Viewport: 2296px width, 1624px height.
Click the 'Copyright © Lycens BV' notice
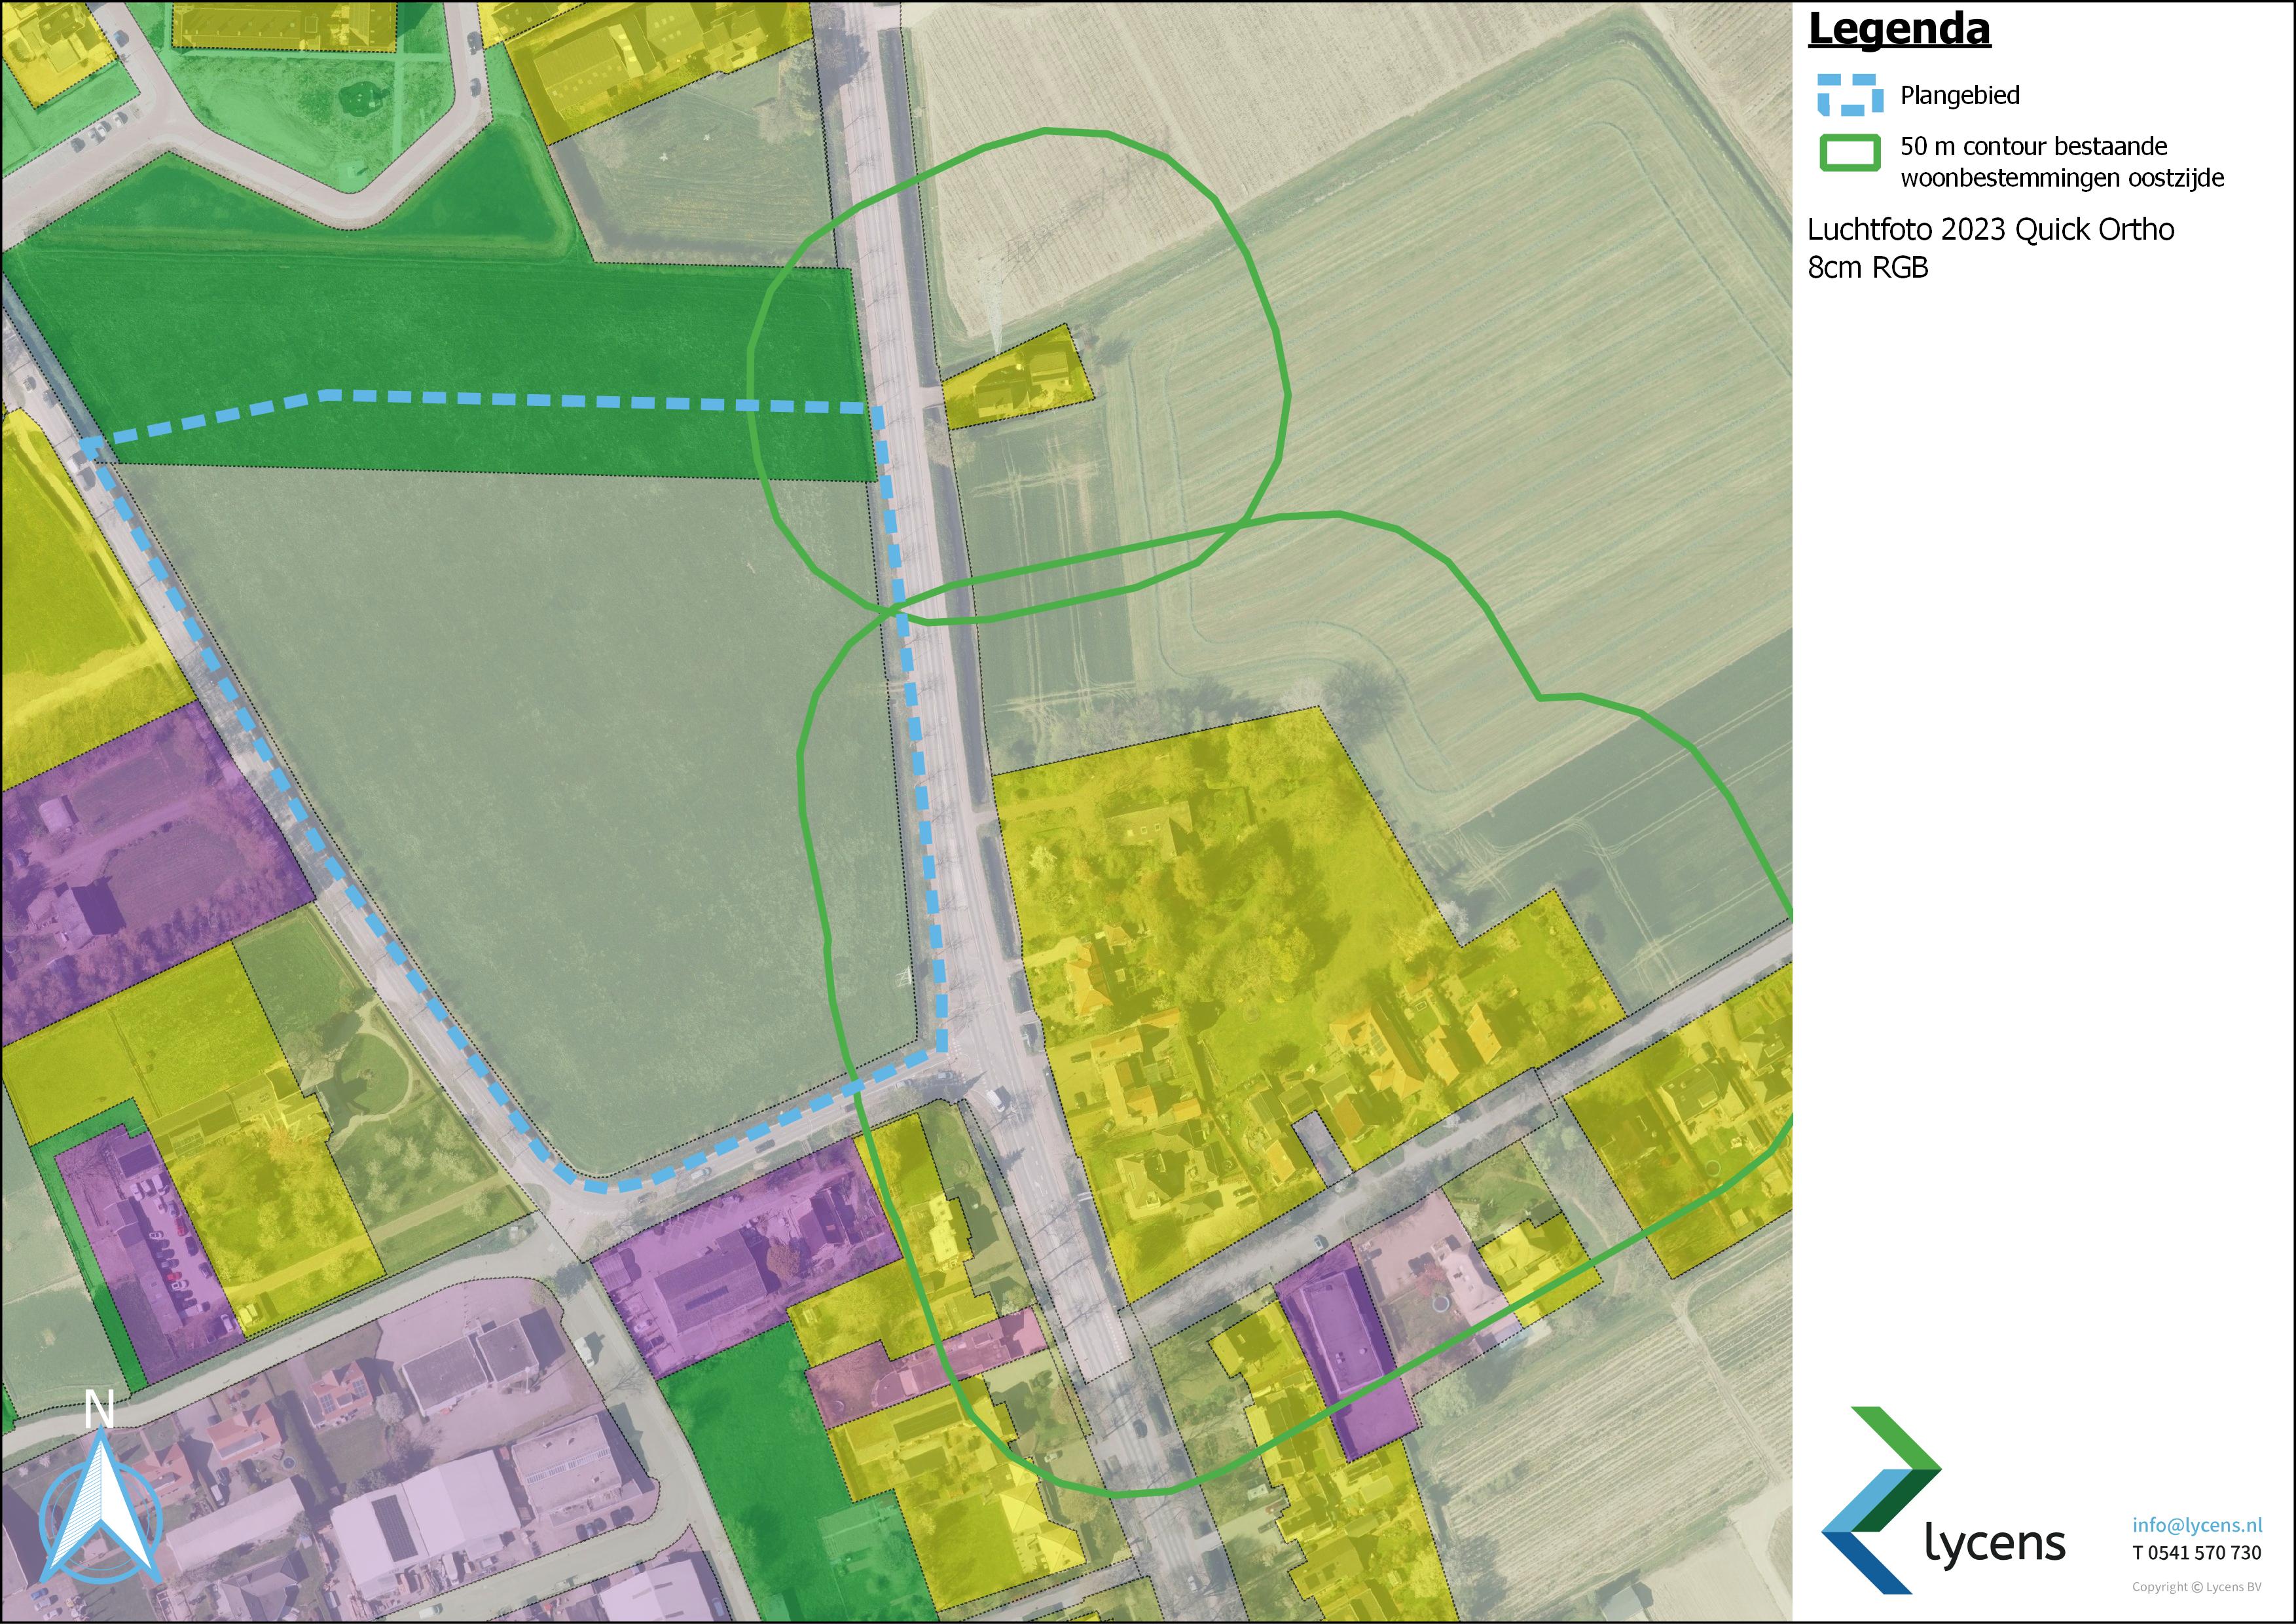[2197, 1587]
